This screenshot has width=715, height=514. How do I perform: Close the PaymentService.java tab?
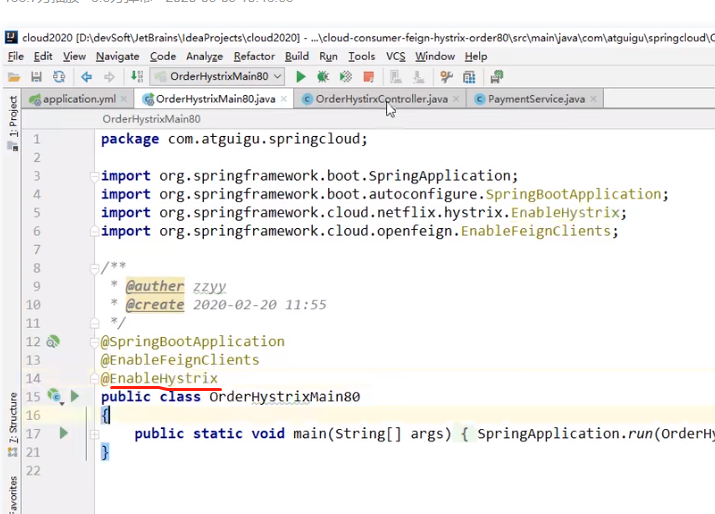[x=593, y=99]
